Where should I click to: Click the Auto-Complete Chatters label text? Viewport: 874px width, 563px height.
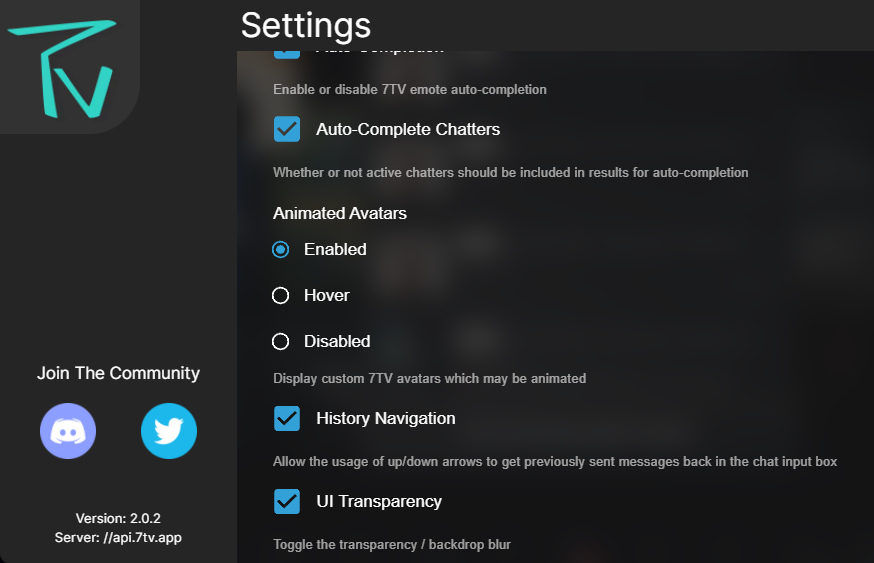pos(408,129)
